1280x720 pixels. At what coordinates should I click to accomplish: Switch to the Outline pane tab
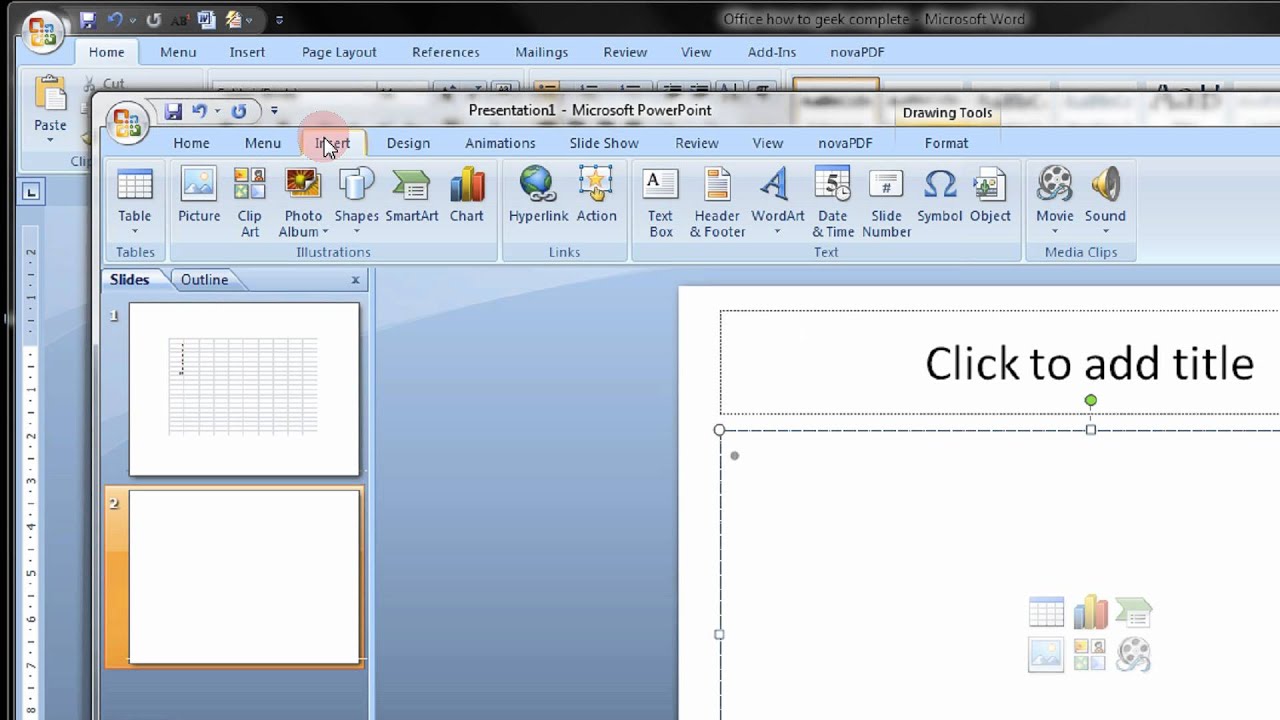(x=204, y=280)
